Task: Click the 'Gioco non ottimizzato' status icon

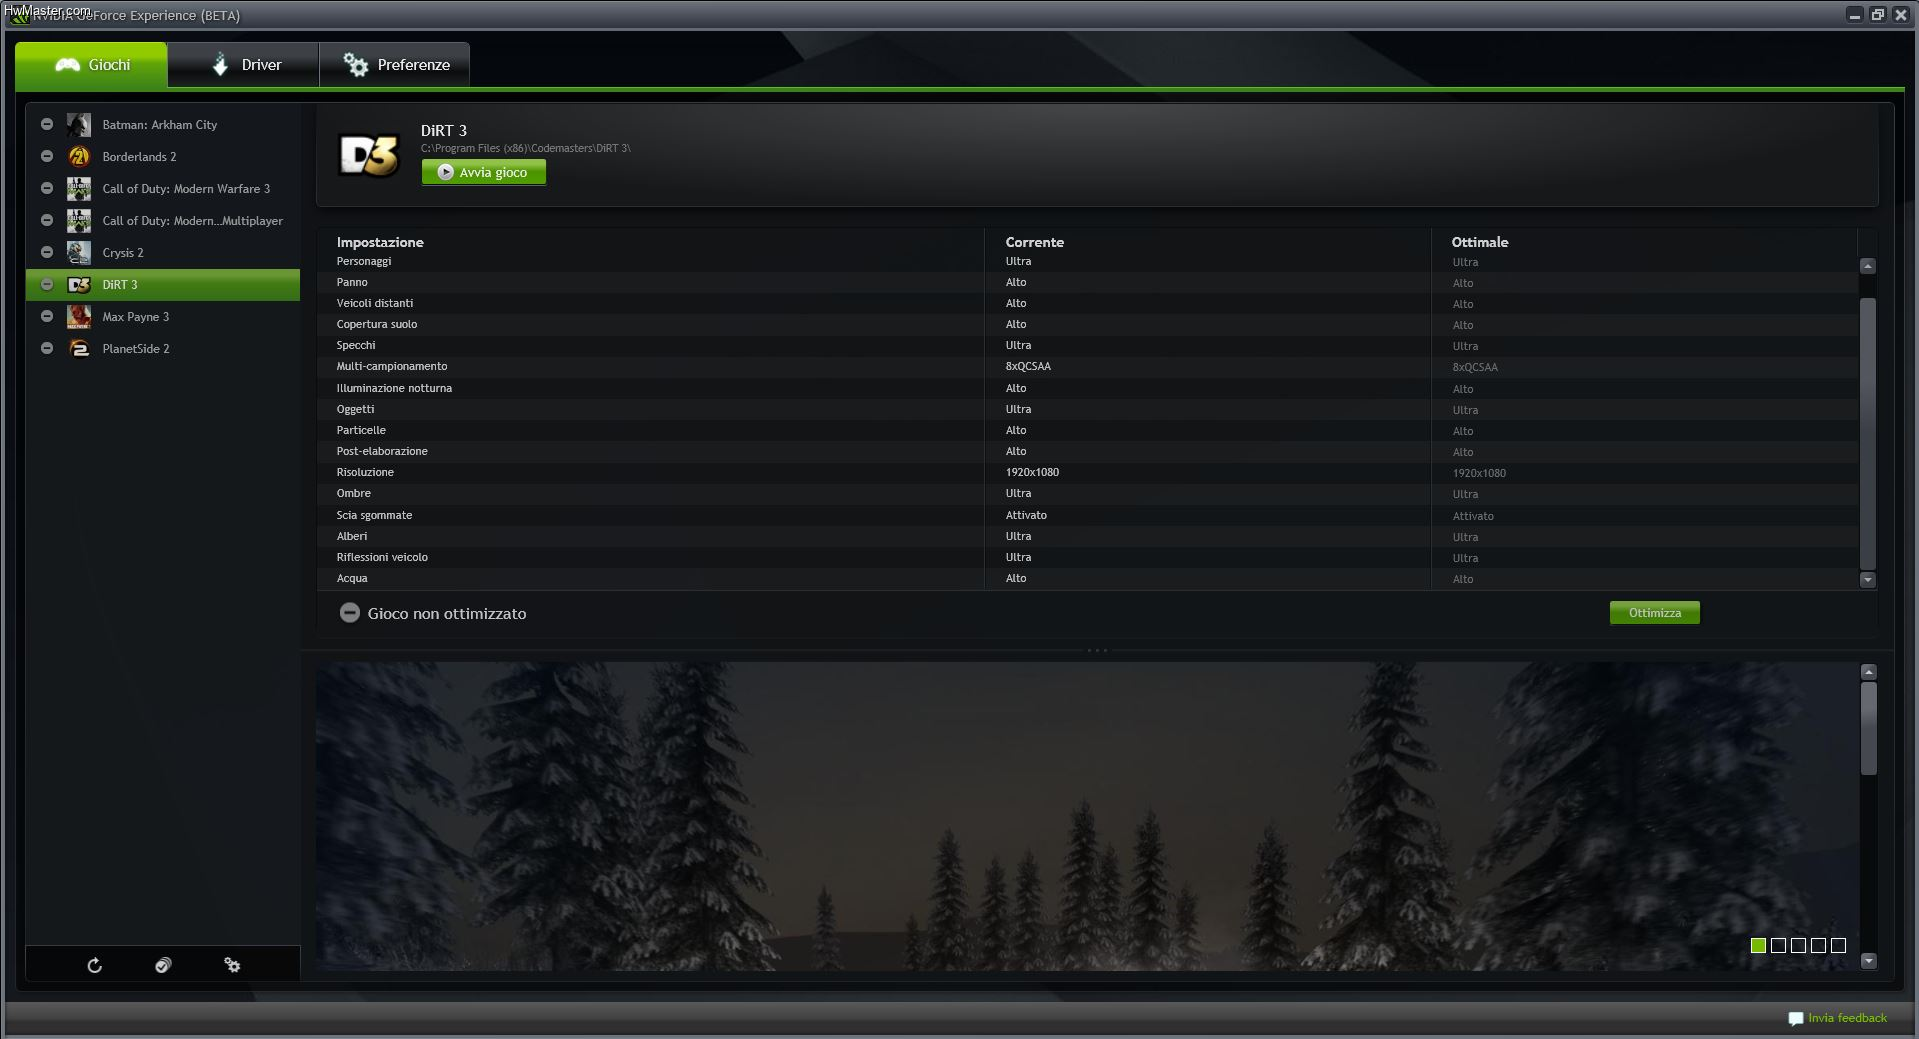Action: pyautogui.click(x=349, y=613)
